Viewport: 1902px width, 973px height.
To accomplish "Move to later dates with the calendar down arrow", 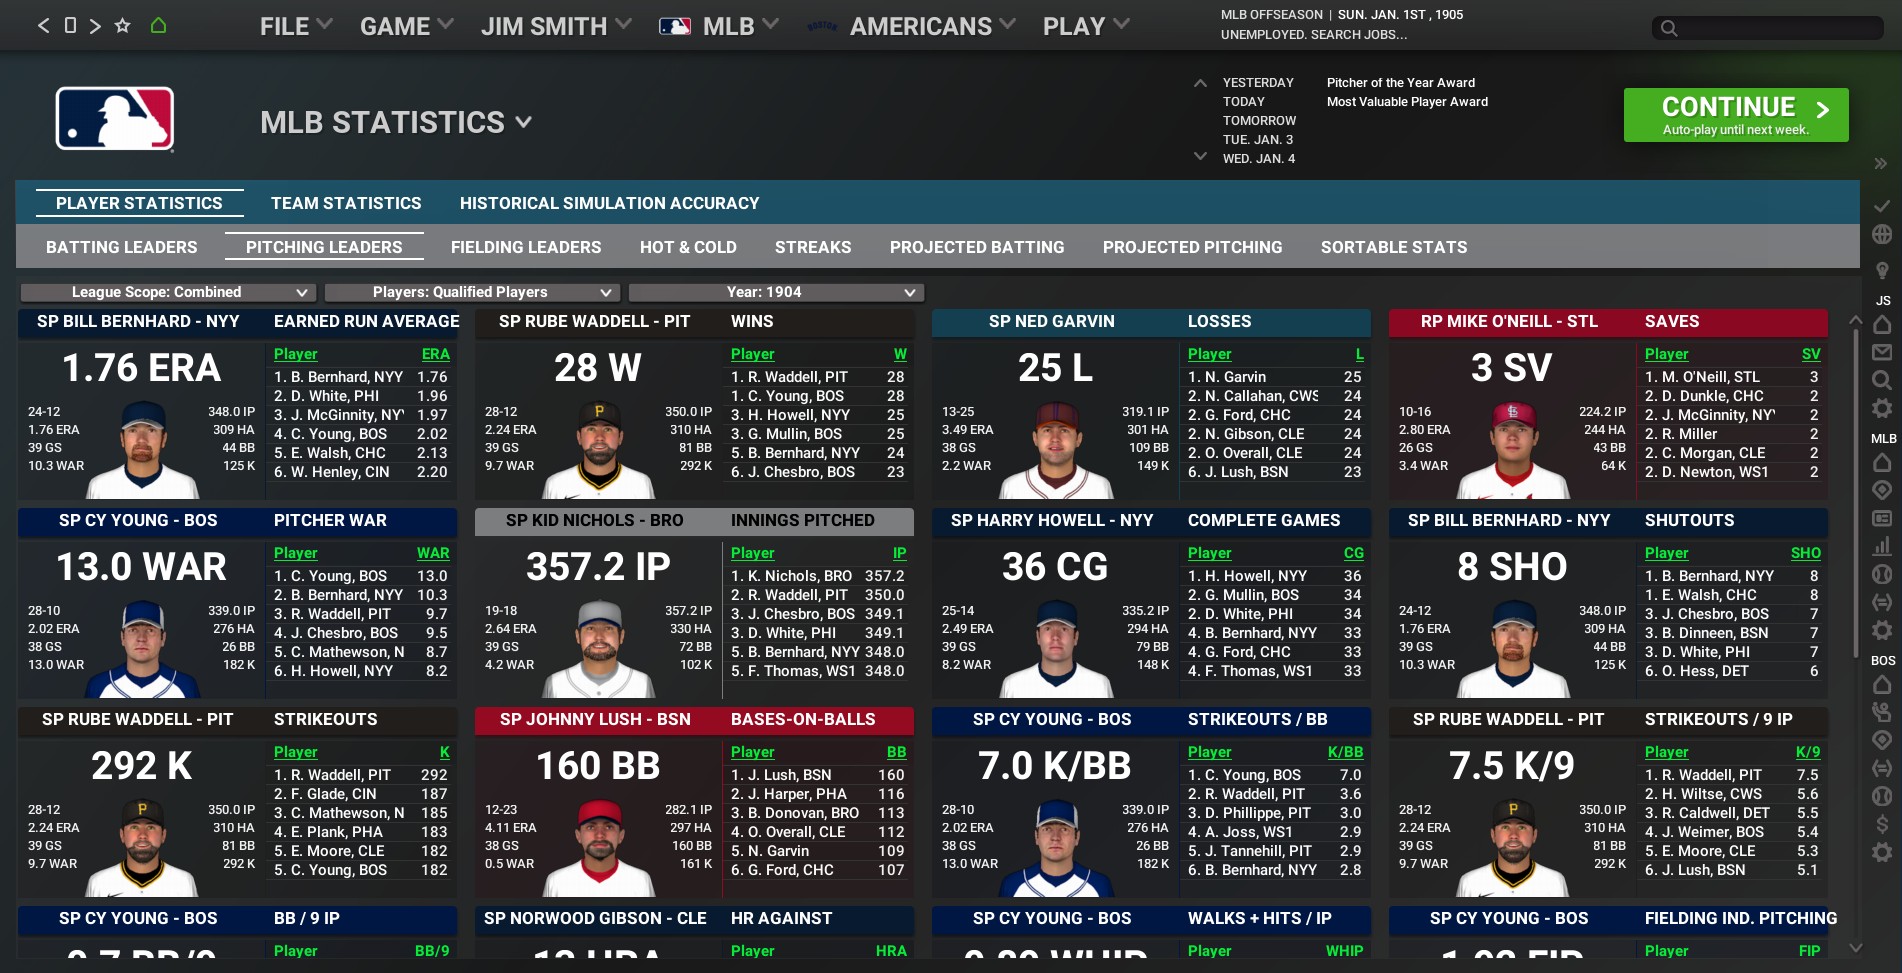I will [x=1200, y=156].
